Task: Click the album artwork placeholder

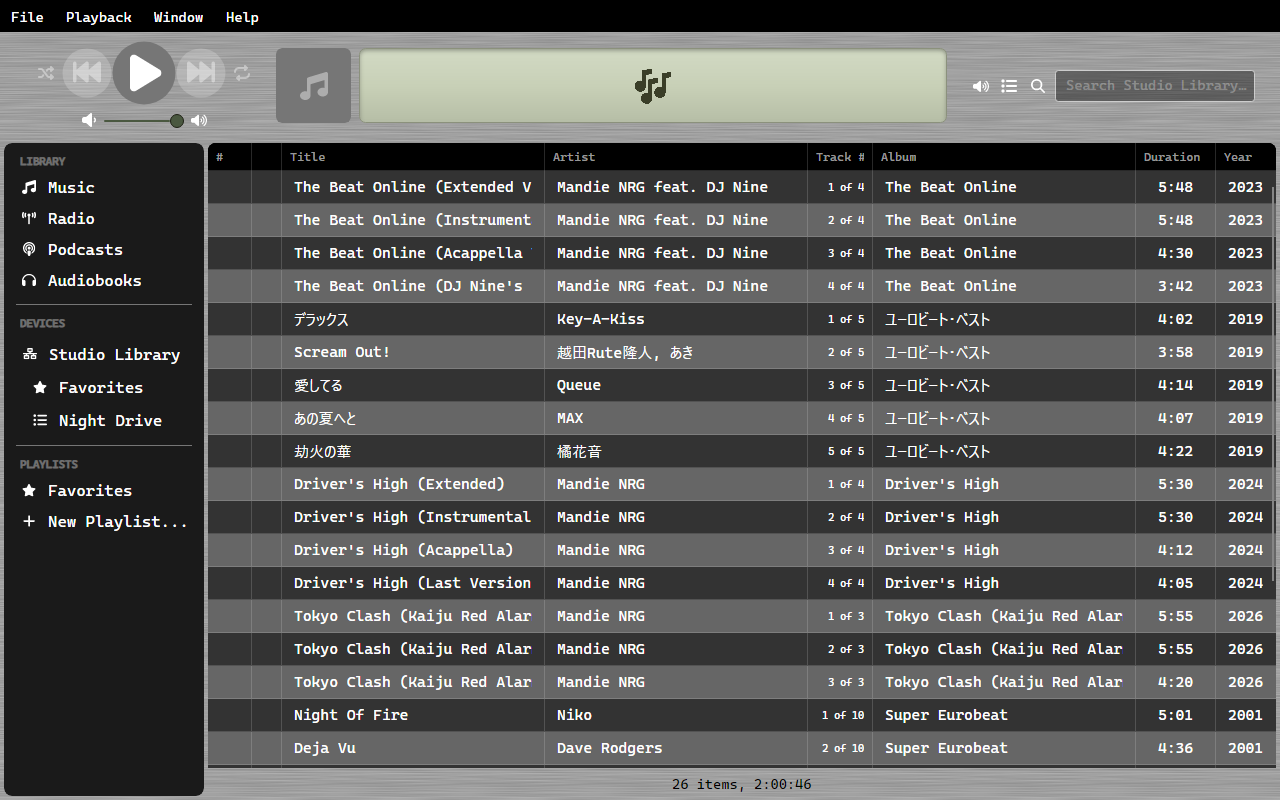Action: [314, 86]
